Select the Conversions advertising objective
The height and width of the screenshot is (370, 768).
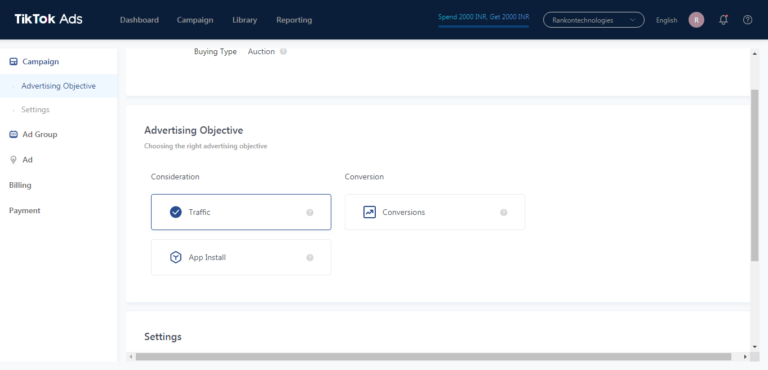coord(435,212)
